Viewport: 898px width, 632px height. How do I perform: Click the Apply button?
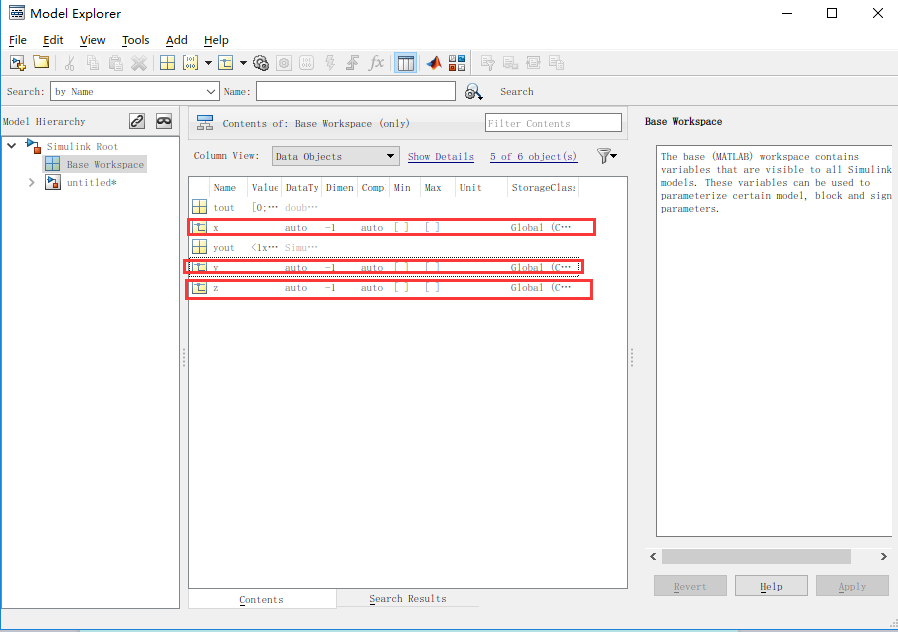pos(852,586)
